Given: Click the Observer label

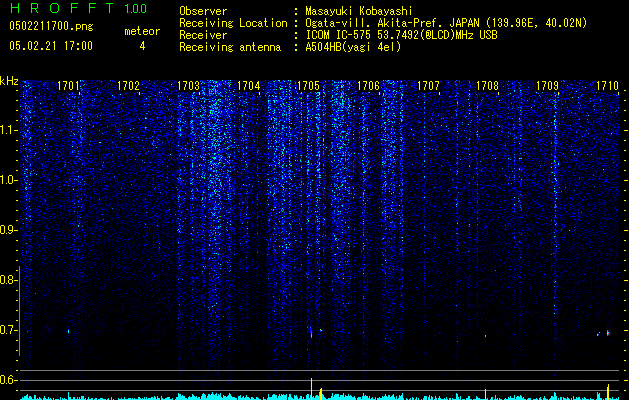Looking at the screenshot, I should 203,11.
